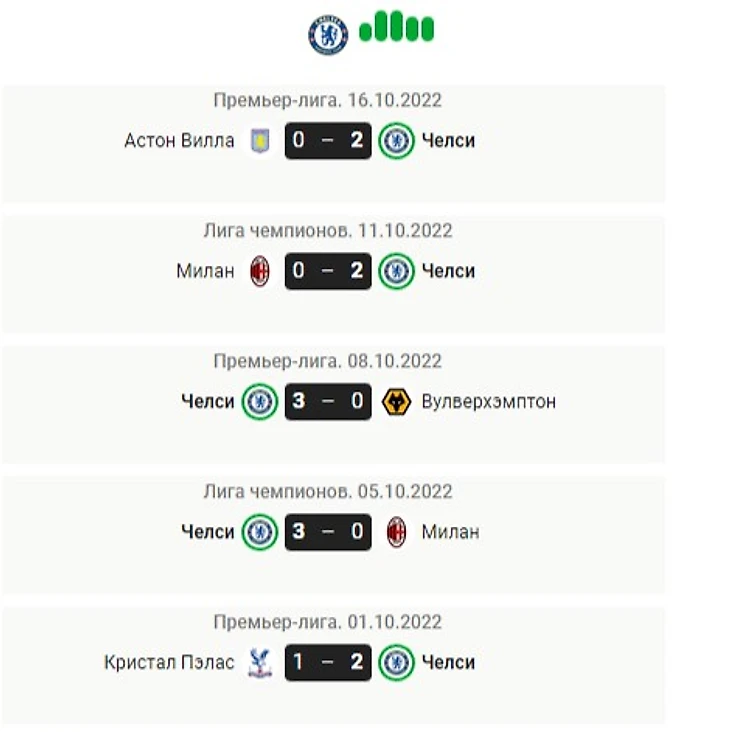Open the Crystal Palace 1–2 score
The width and height of the screenshot is (730, 732).
pyautogui.click(x=328, y=662)
